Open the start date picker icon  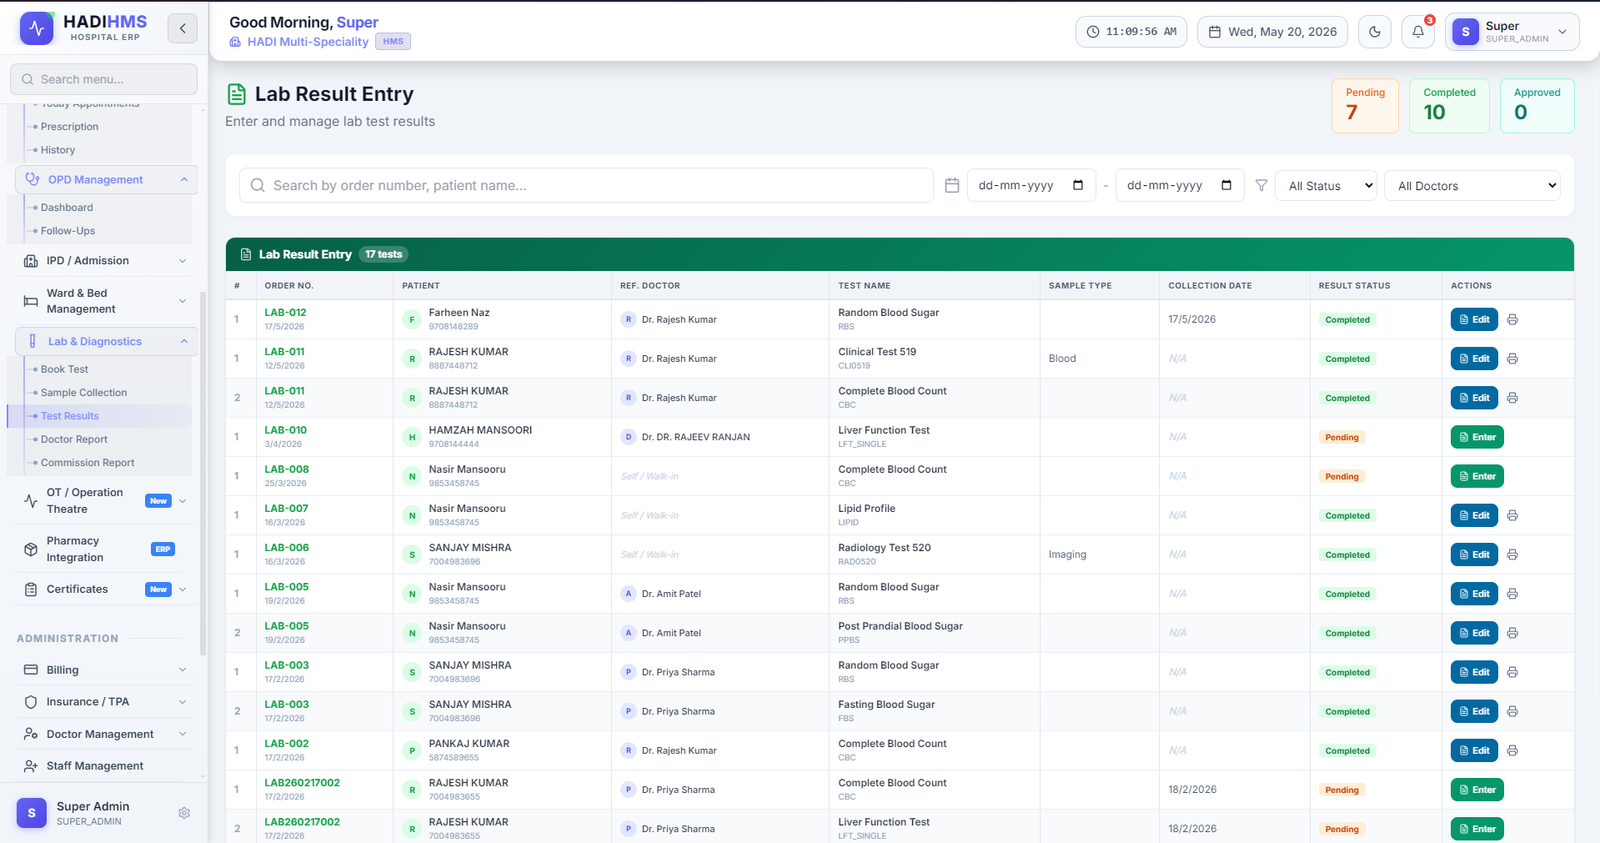(1078, 185)
